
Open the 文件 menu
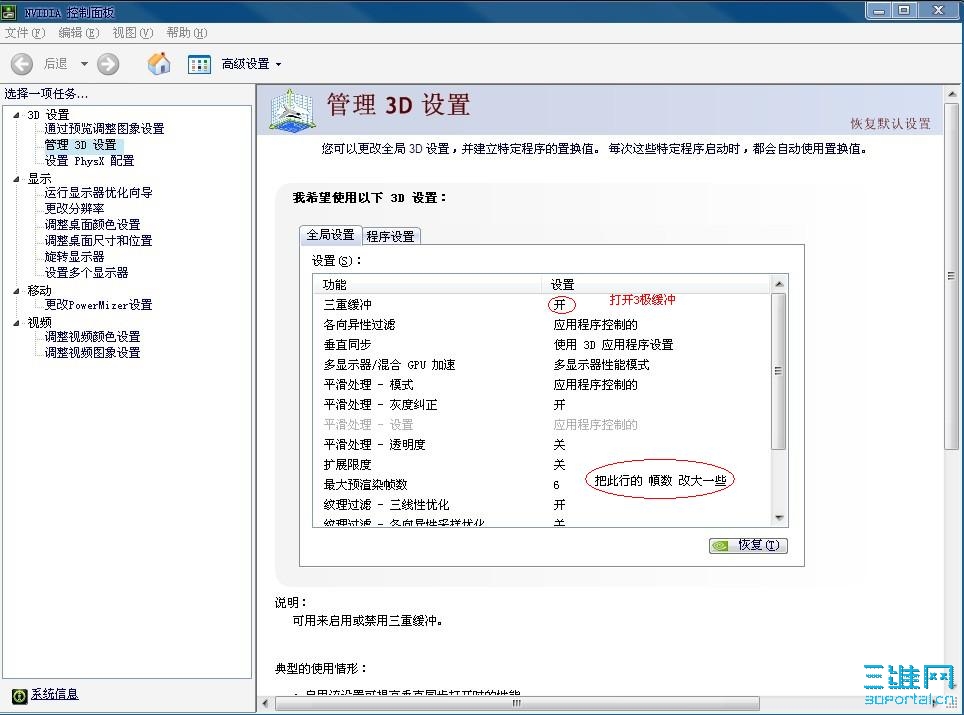click(x=25, y=33)
